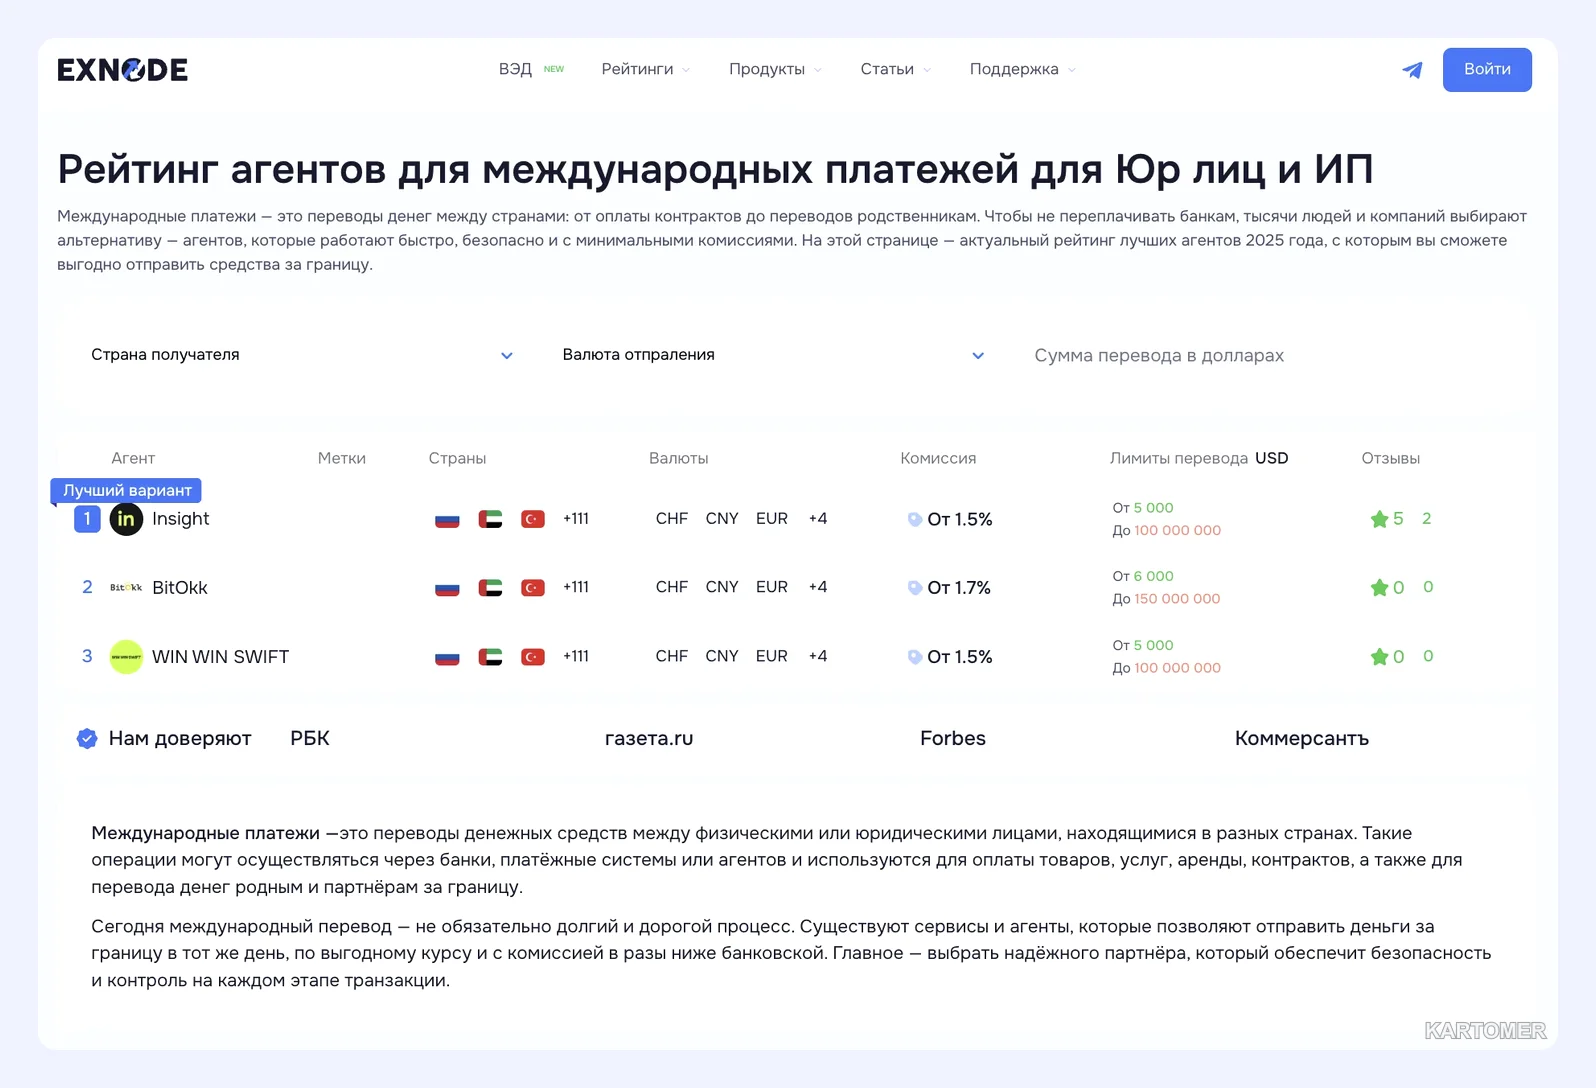The width and height of the screenshot is (1596, 1088).
Task: Click the commission tag icon for WIN WIN SWIFT
Action: click(x=914, y=657)
